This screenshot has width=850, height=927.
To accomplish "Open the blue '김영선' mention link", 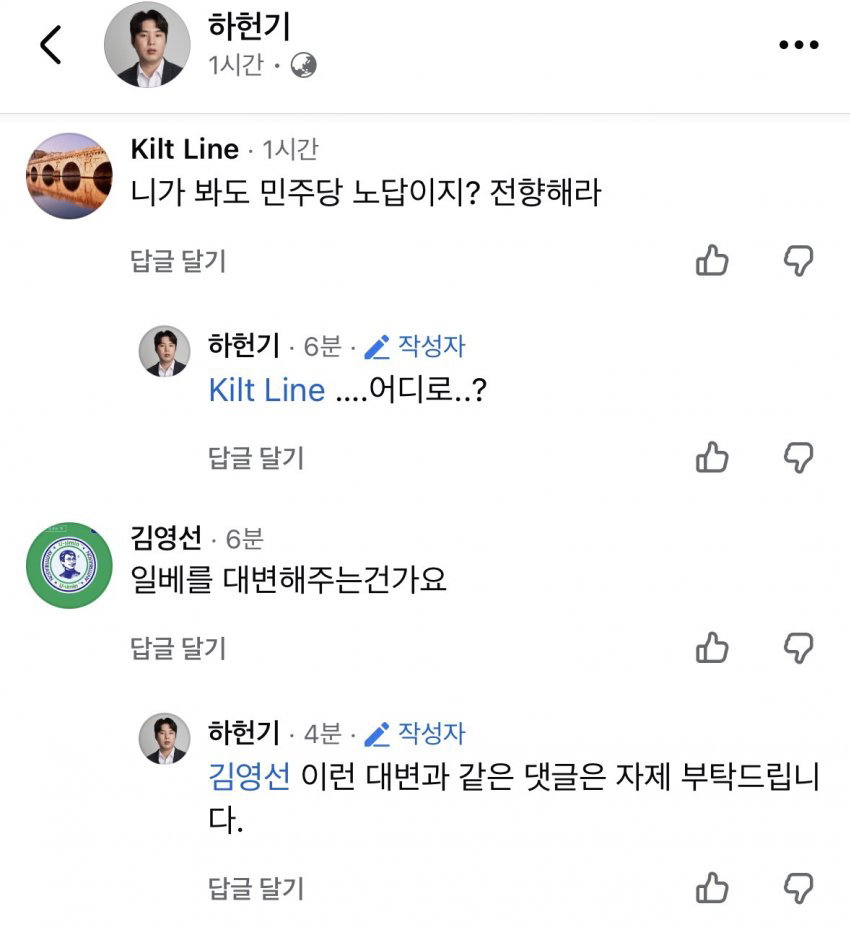I will [249, 776].
